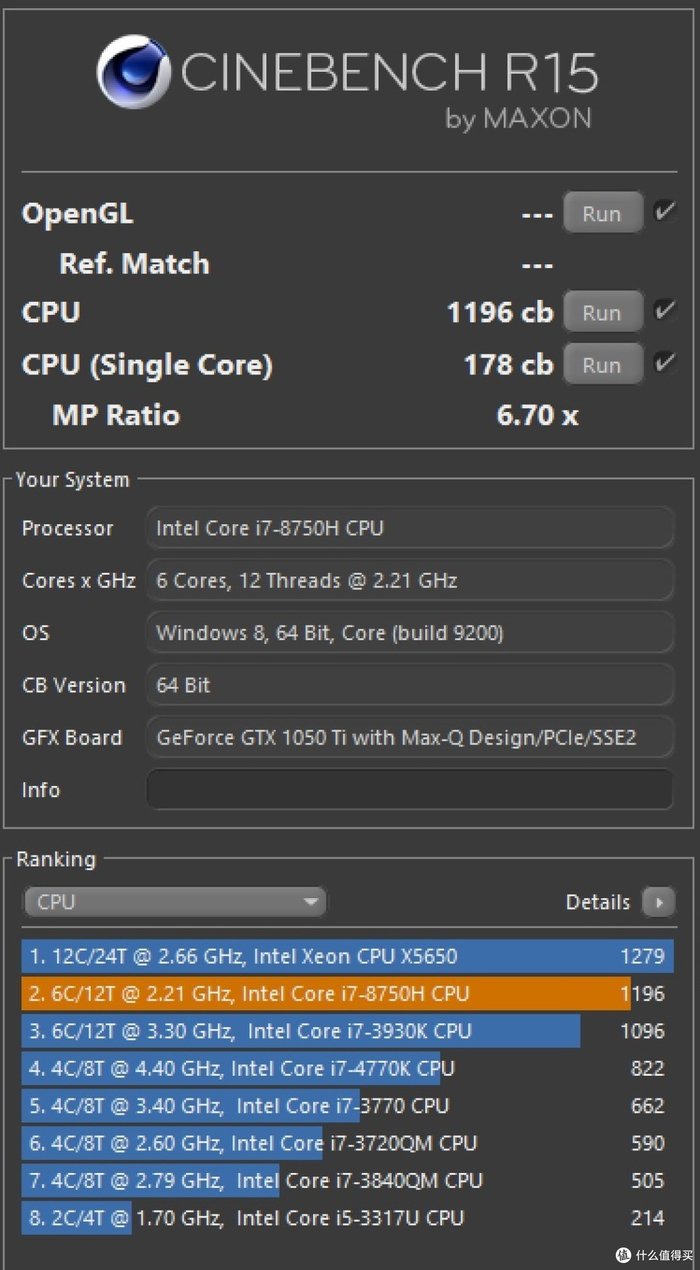Run the CPU benchmark test
The width and height of the screenshot is (700, 1270).
pyautogui.click(x=602, y=312)
